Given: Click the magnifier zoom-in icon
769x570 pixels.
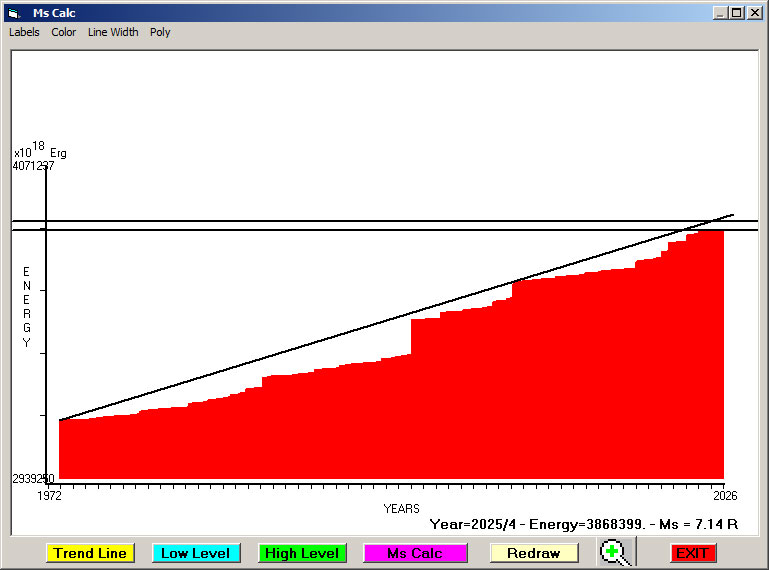Looking at the screenshot, I should pyautogui.click(x=616, y=552).
